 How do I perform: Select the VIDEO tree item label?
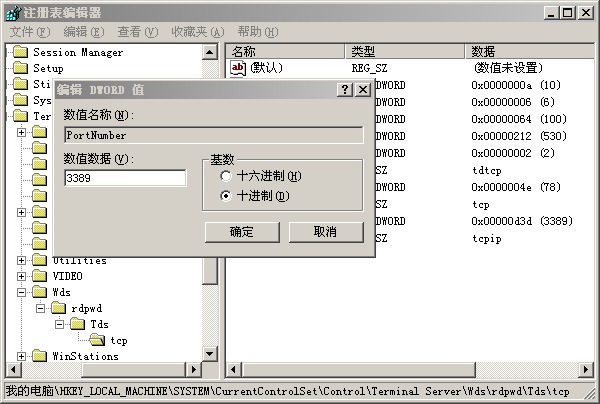pyautogui.click(x=67, y=276)
